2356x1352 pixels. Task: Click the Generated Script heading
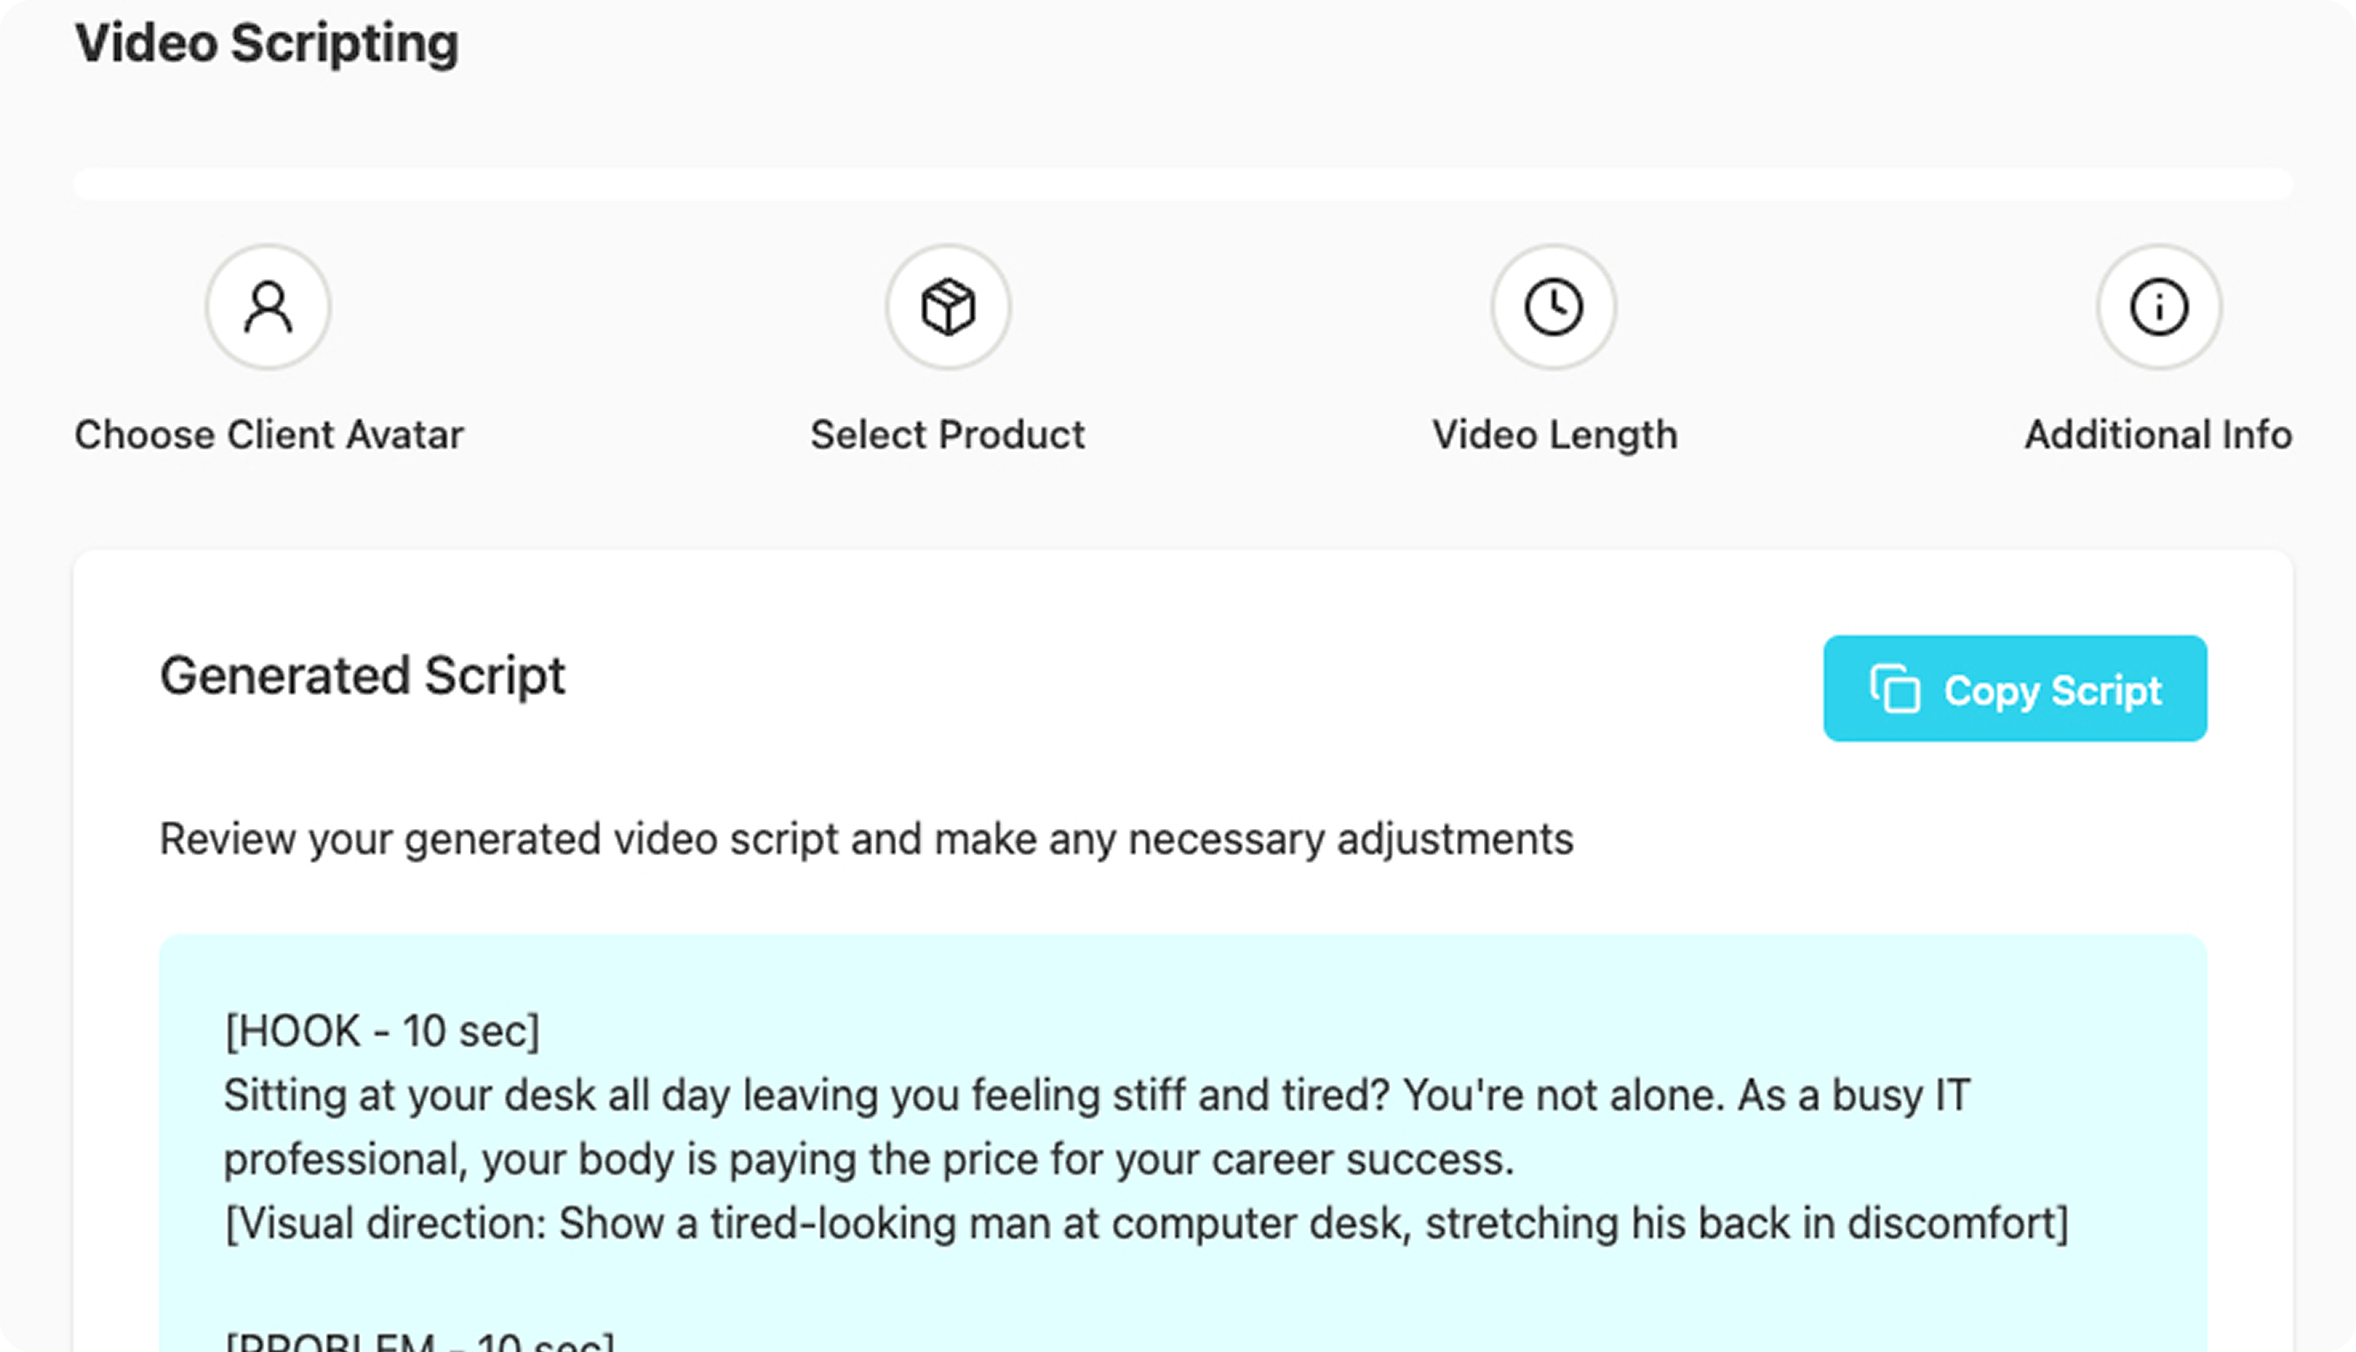point(363,676)
